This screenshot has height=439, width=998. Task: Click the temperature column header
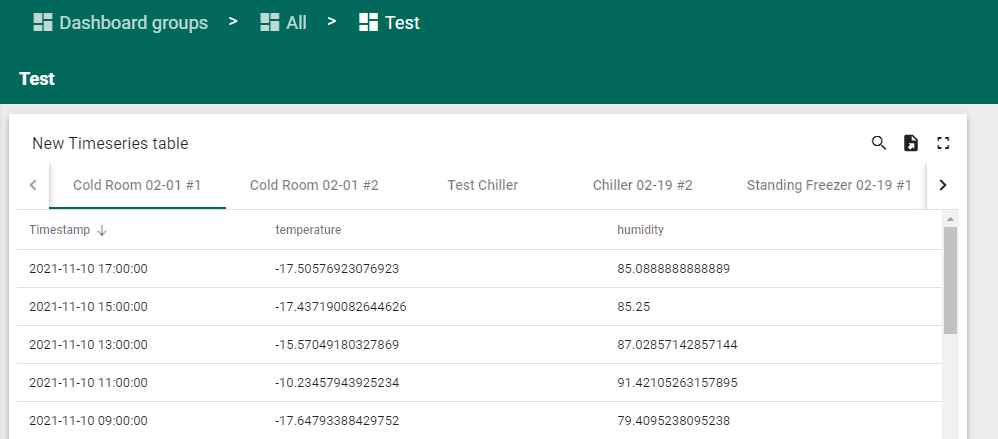tap(308, 230)
